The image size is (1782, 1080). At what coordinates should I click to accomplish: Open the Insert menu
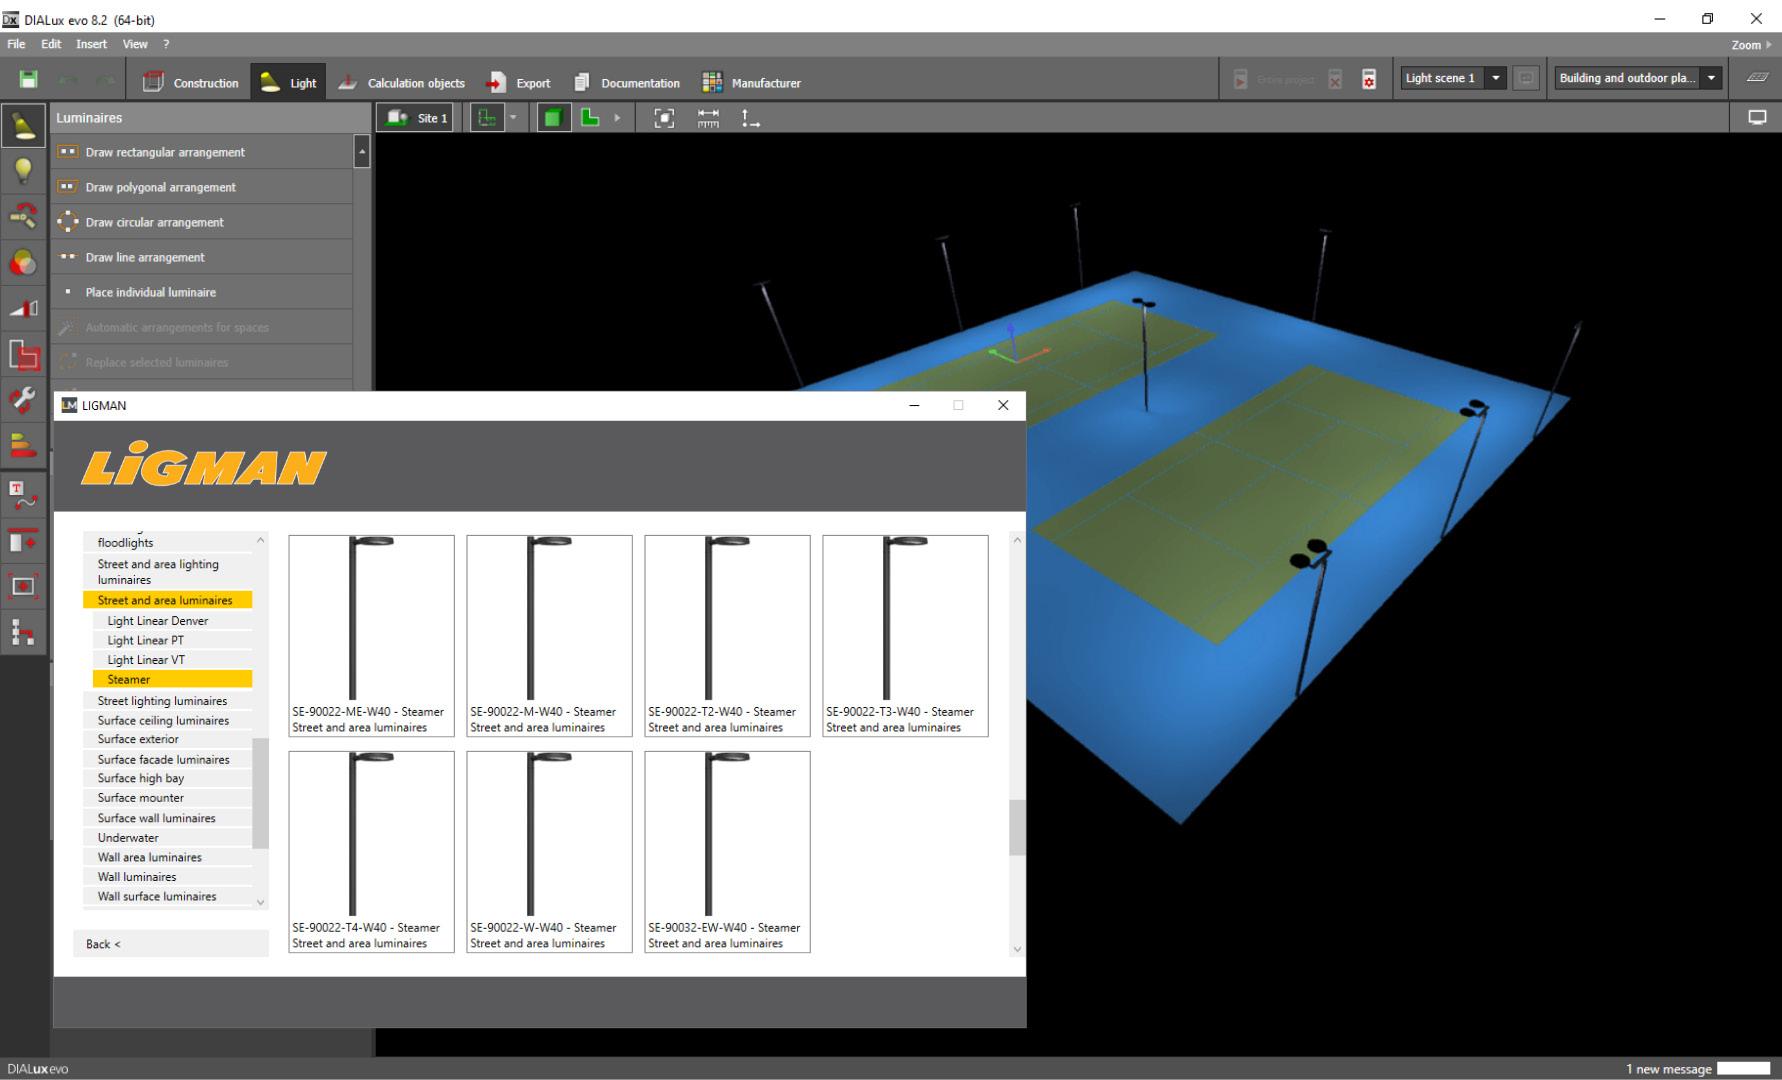coord(91,44)
